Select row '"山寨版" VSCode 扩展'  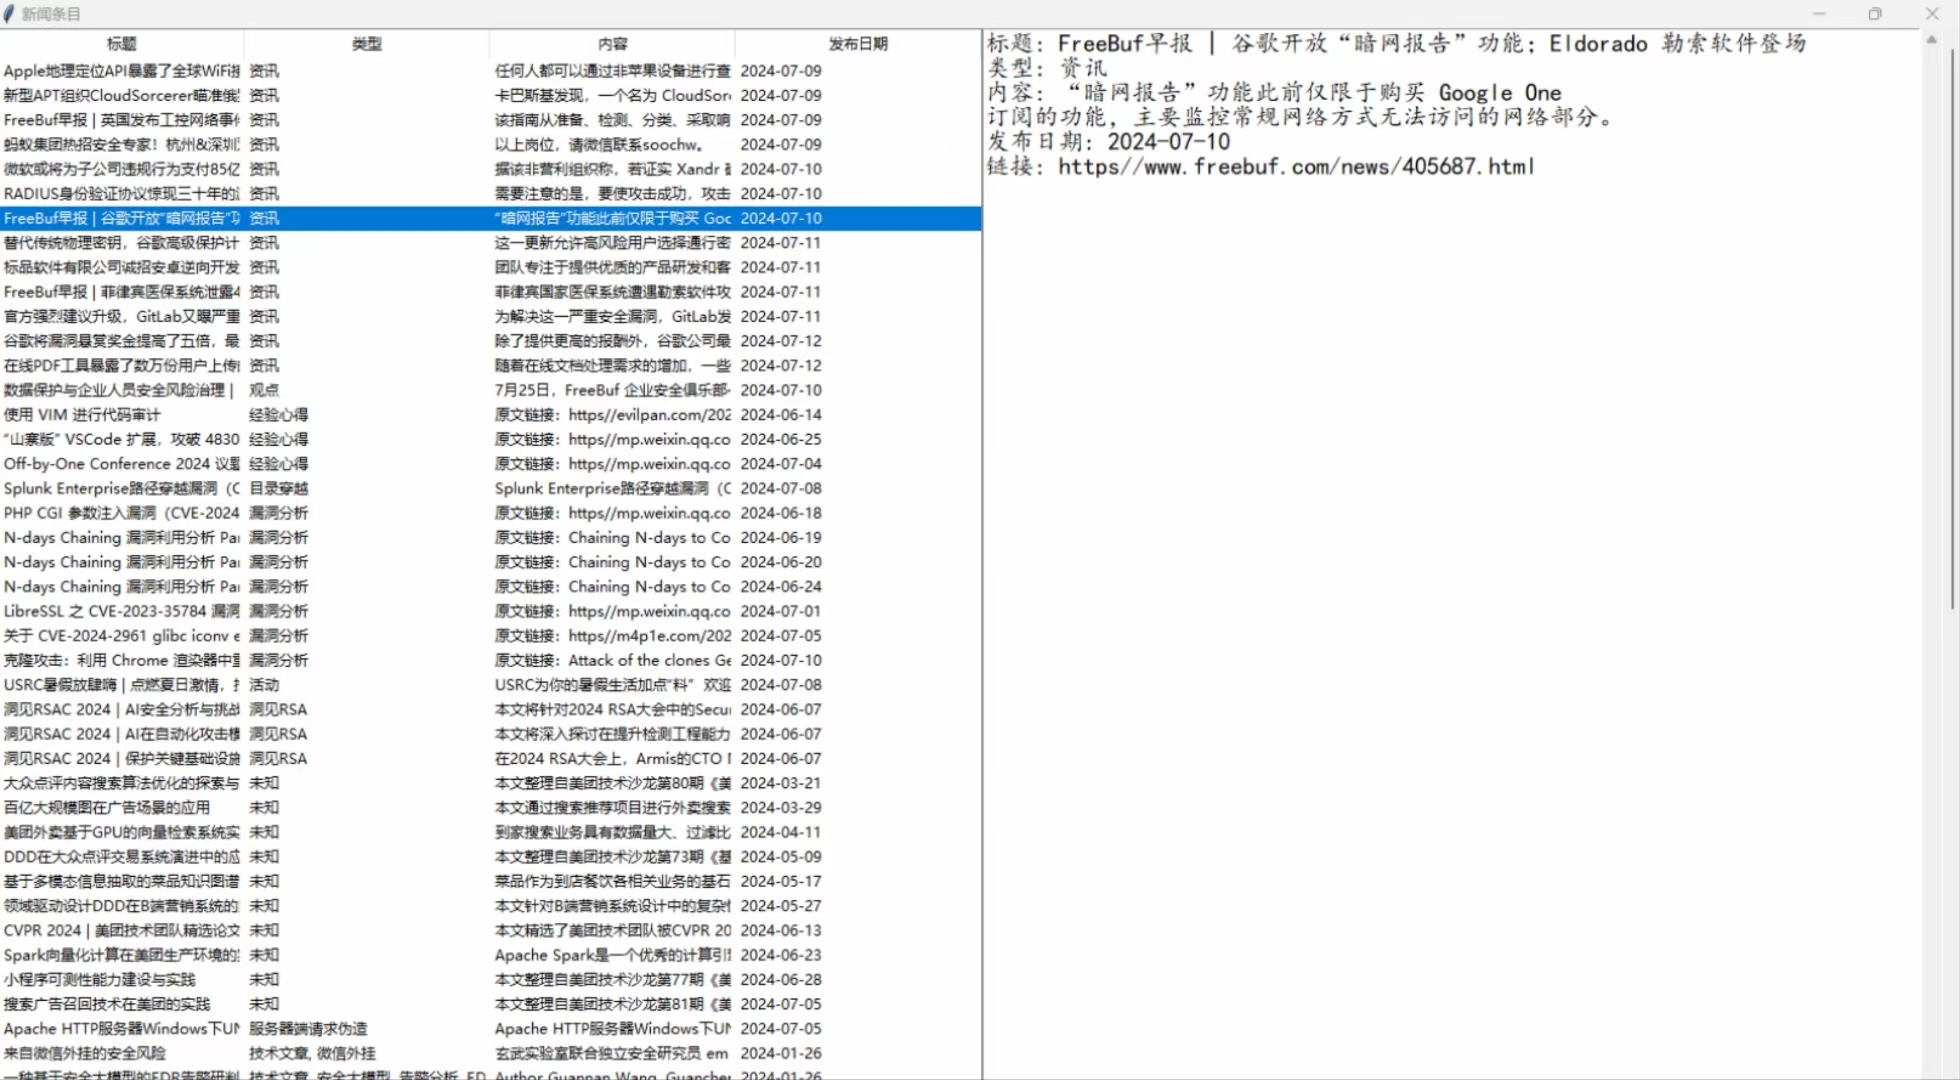click(490, 439)
